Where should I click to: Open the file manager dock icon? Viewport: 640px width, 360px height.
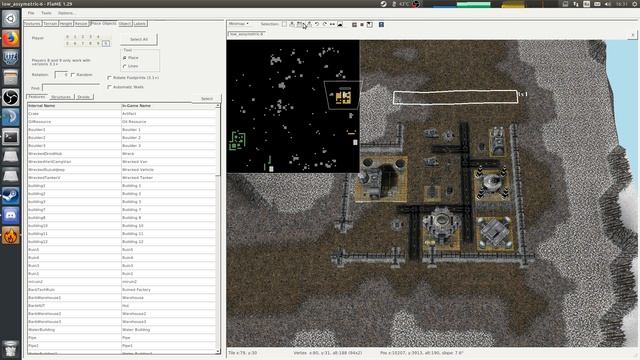click(11, 78)
